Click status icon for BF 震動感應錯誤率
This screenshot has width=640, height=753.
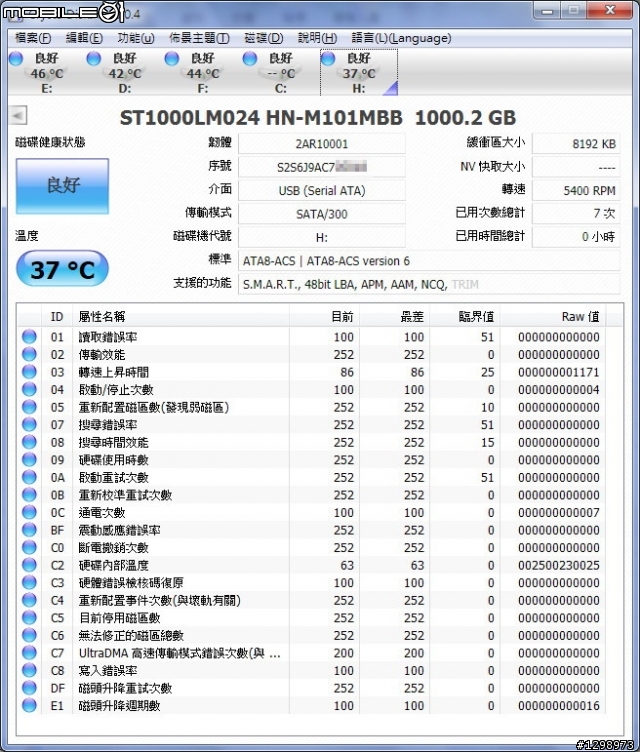(29, 530)
